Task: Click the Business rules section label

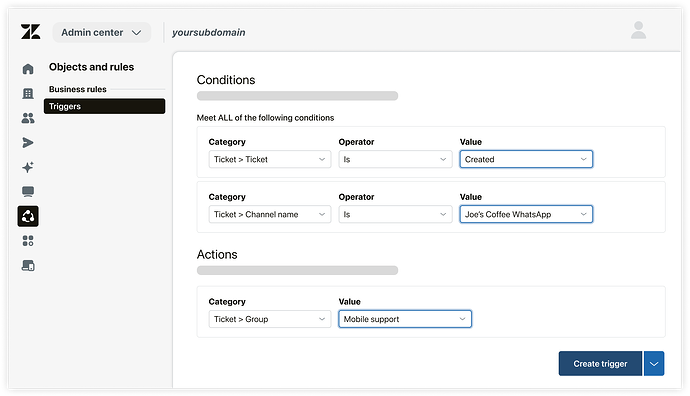Action: coord(77,89)
